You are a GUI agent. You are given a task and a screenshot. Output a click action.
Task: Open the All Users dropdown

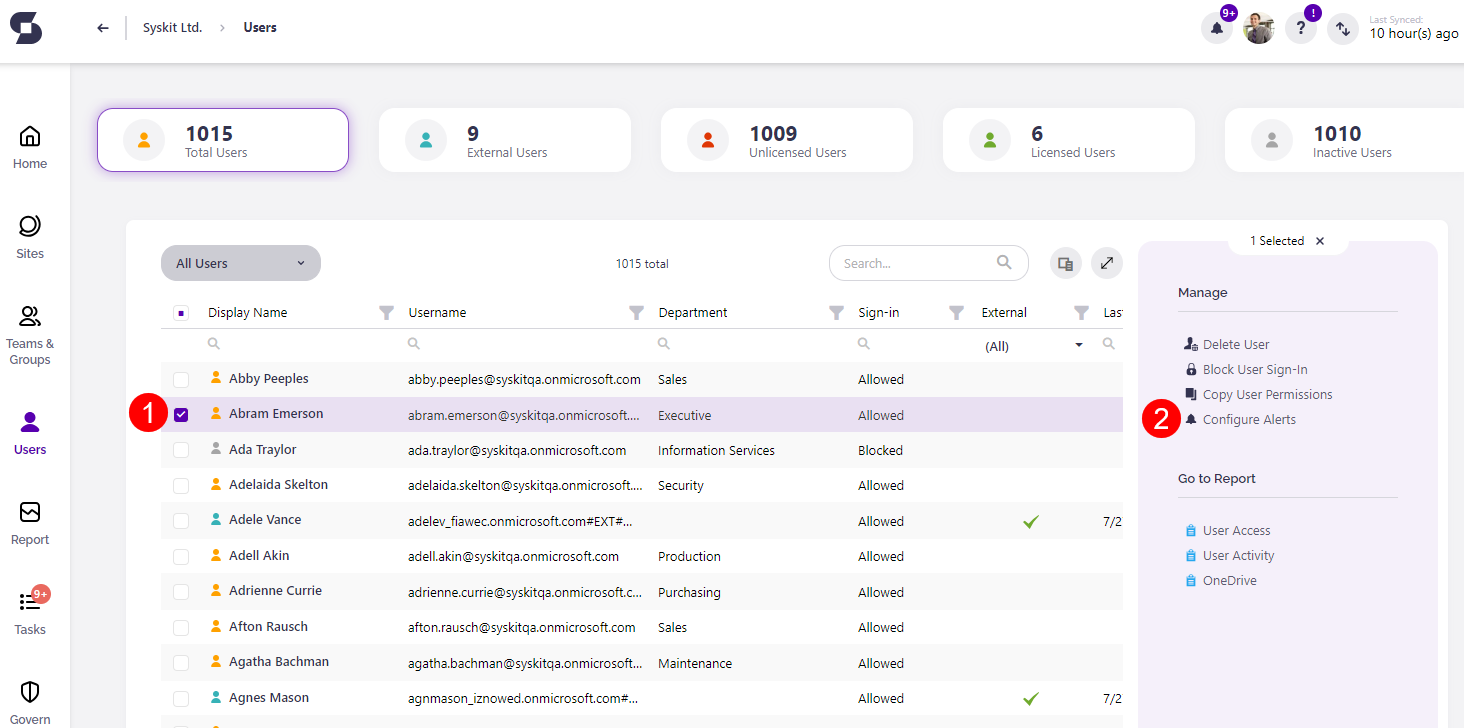tap(240, 262)
